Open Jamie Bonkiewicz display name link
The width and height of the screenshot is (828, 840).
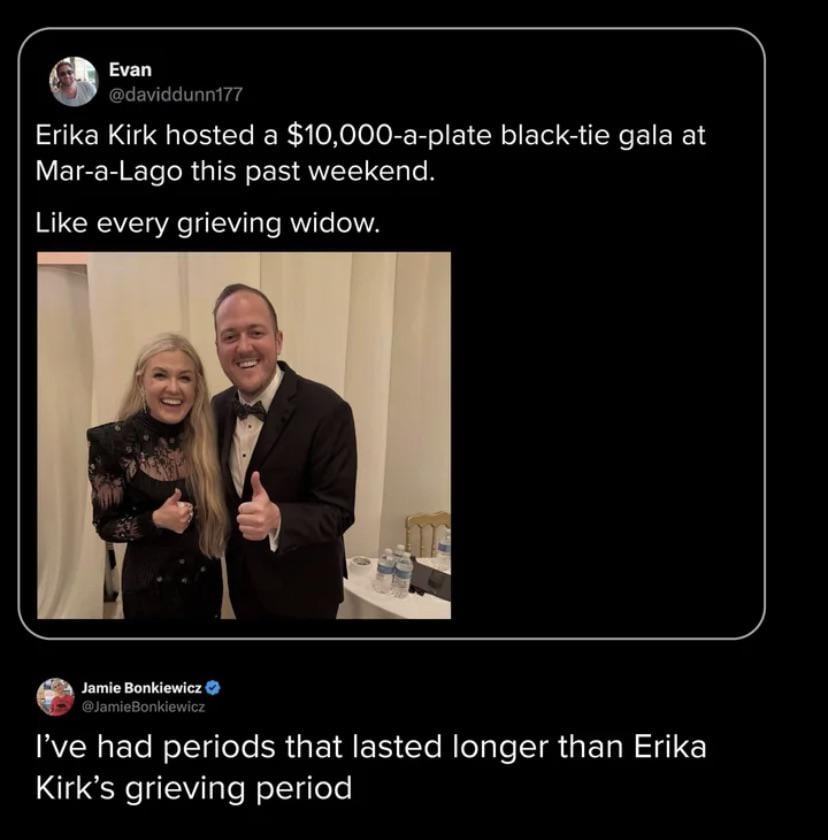[141, 688]
